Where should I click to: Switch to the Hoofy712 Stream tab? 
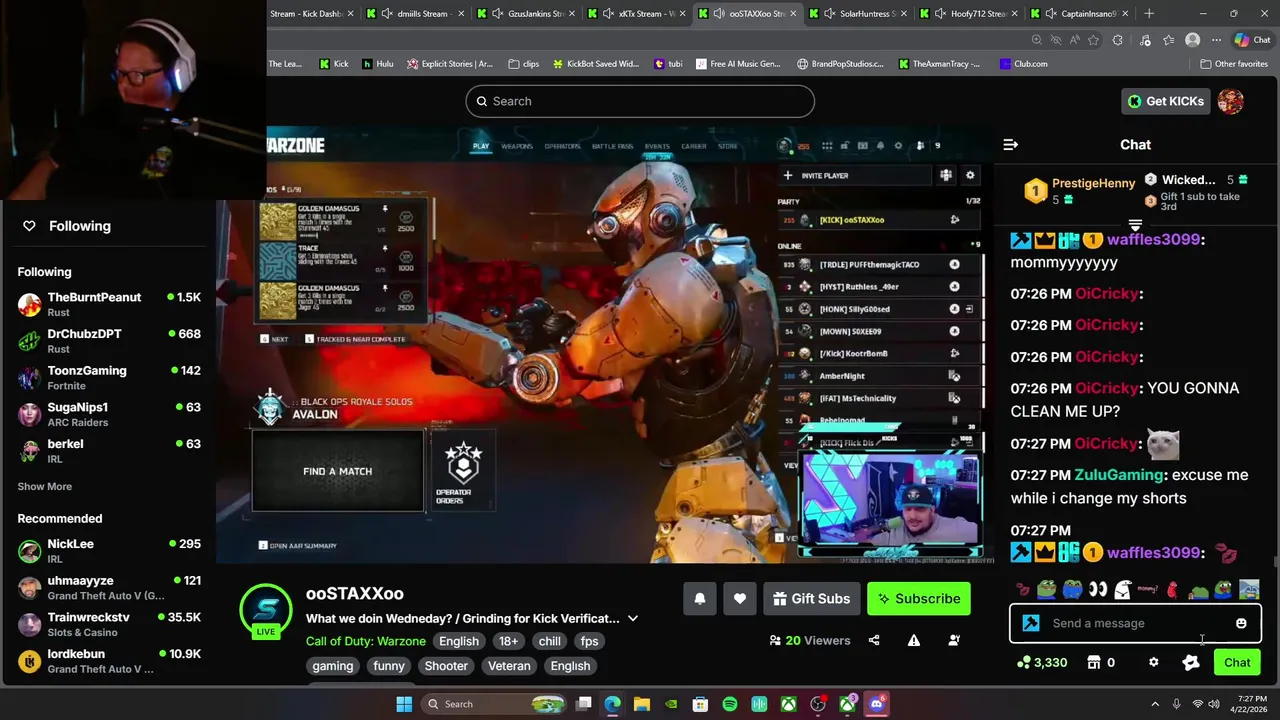coord(969,14)
